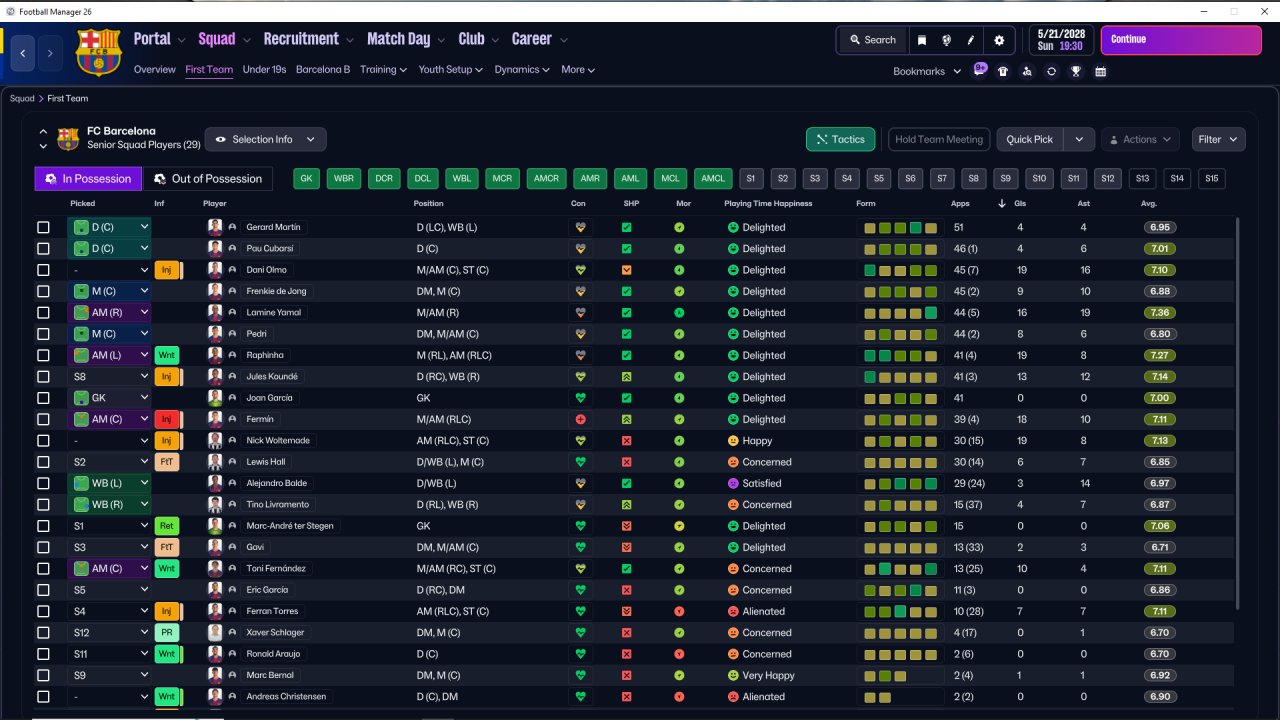Open the world globe icon in top bar

point(946,40)
